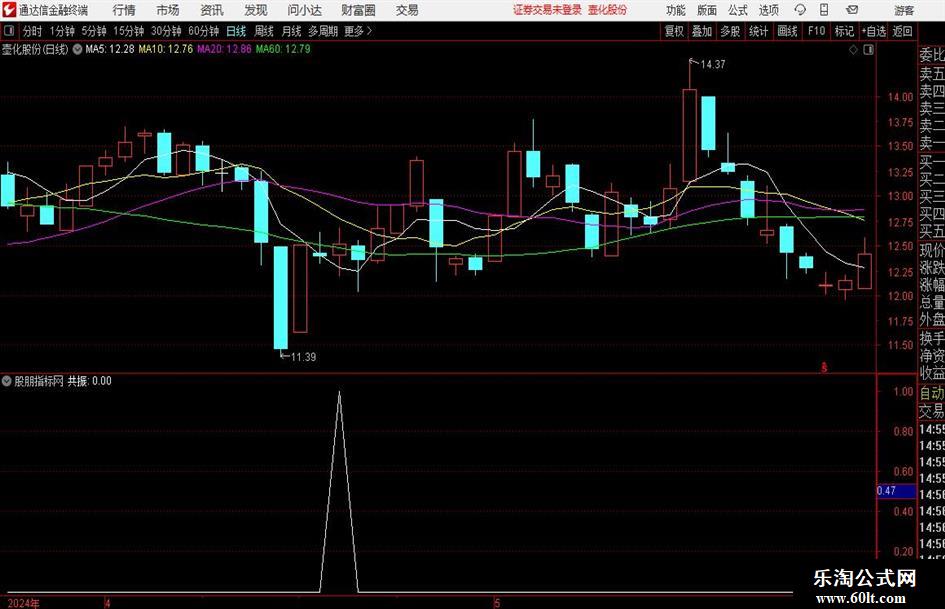Click the MA20: 12.86 value label
The image size is (945, 609).
click(224, 49)
